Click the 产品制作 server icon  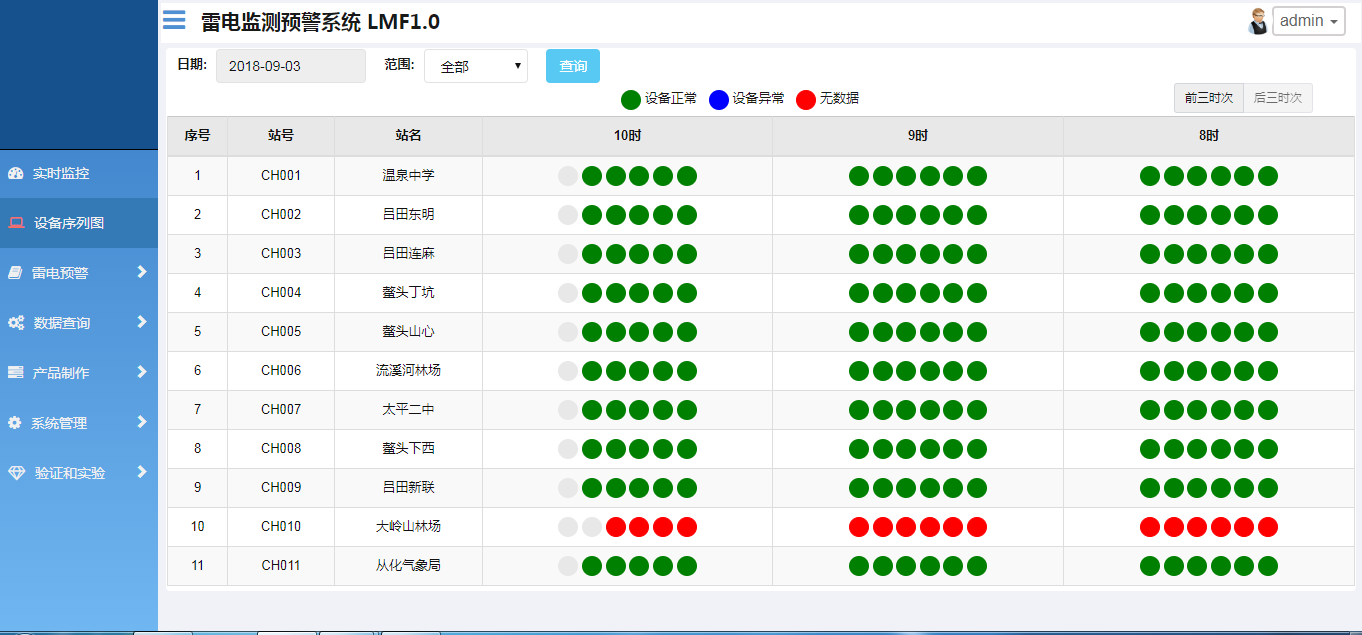tap(15, 372)
